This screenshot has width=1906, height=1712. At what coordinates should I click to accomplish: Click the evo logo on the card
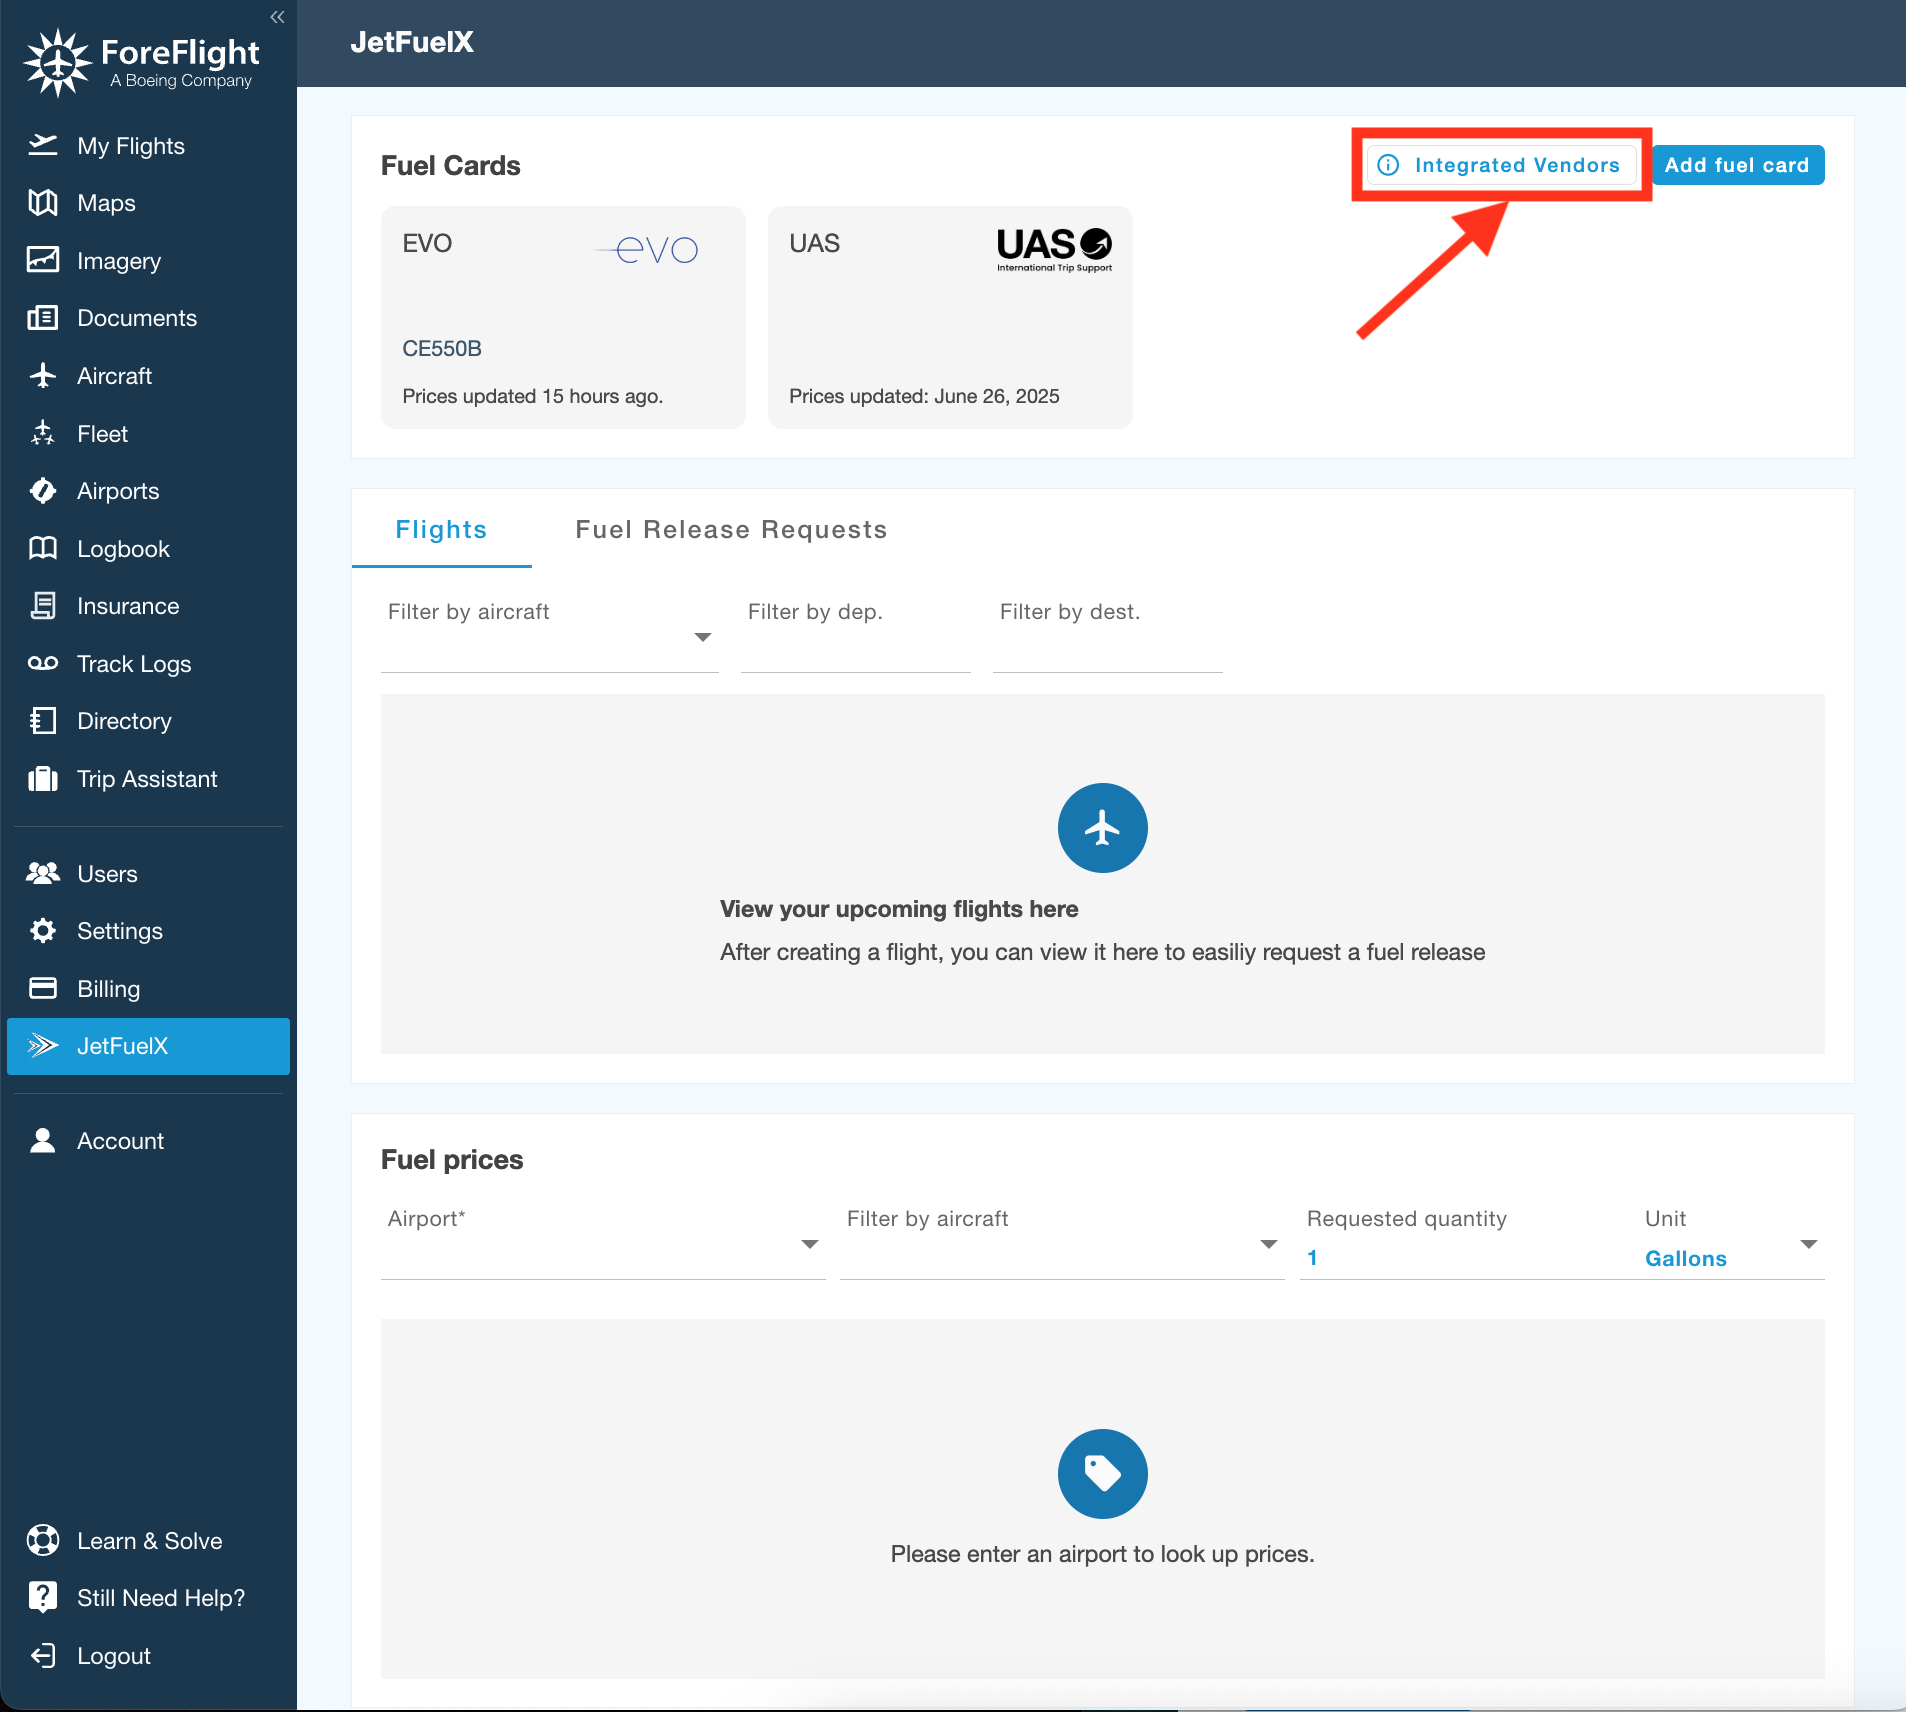pyautogui.click(x=647, y=249)
